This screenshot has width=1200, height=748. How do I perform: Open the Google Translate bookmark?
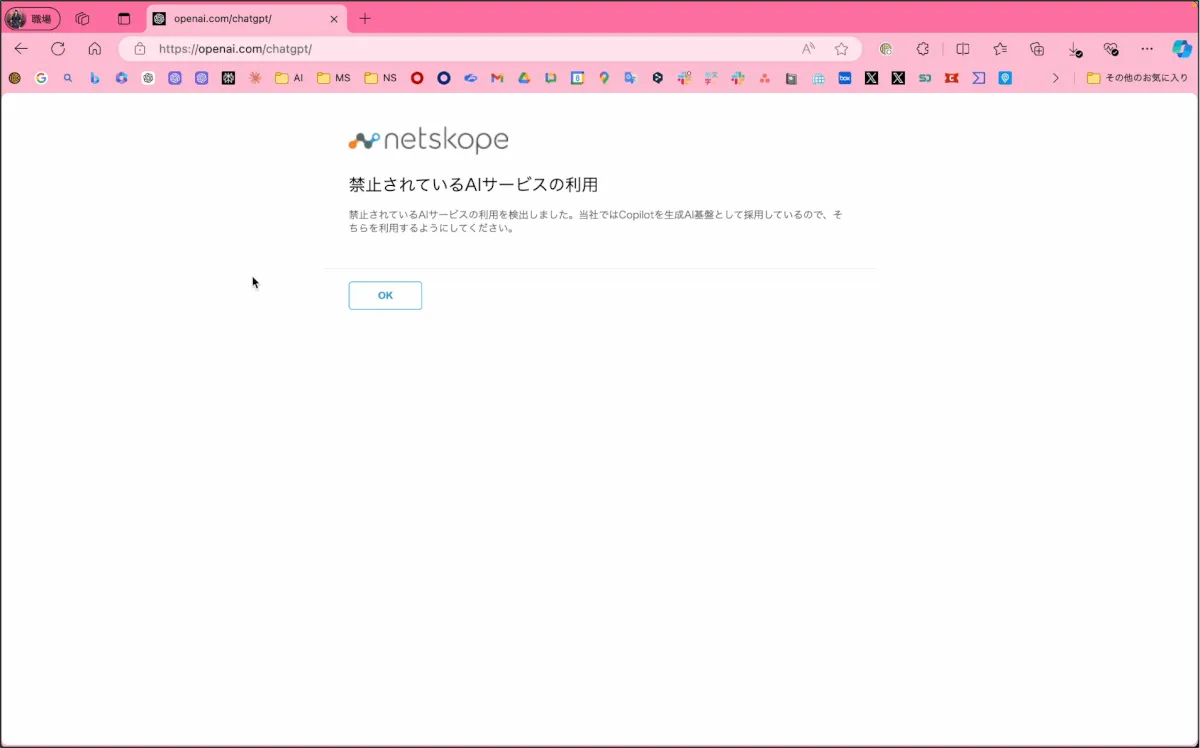630,78
